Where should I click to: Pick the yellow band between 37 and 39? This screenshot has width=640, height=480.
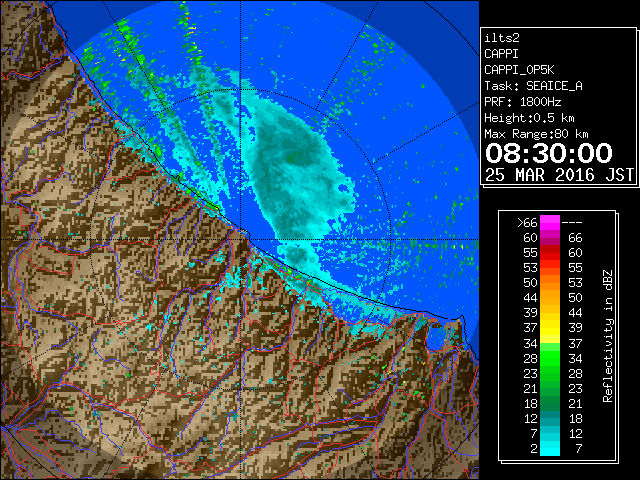pos(550,328)
